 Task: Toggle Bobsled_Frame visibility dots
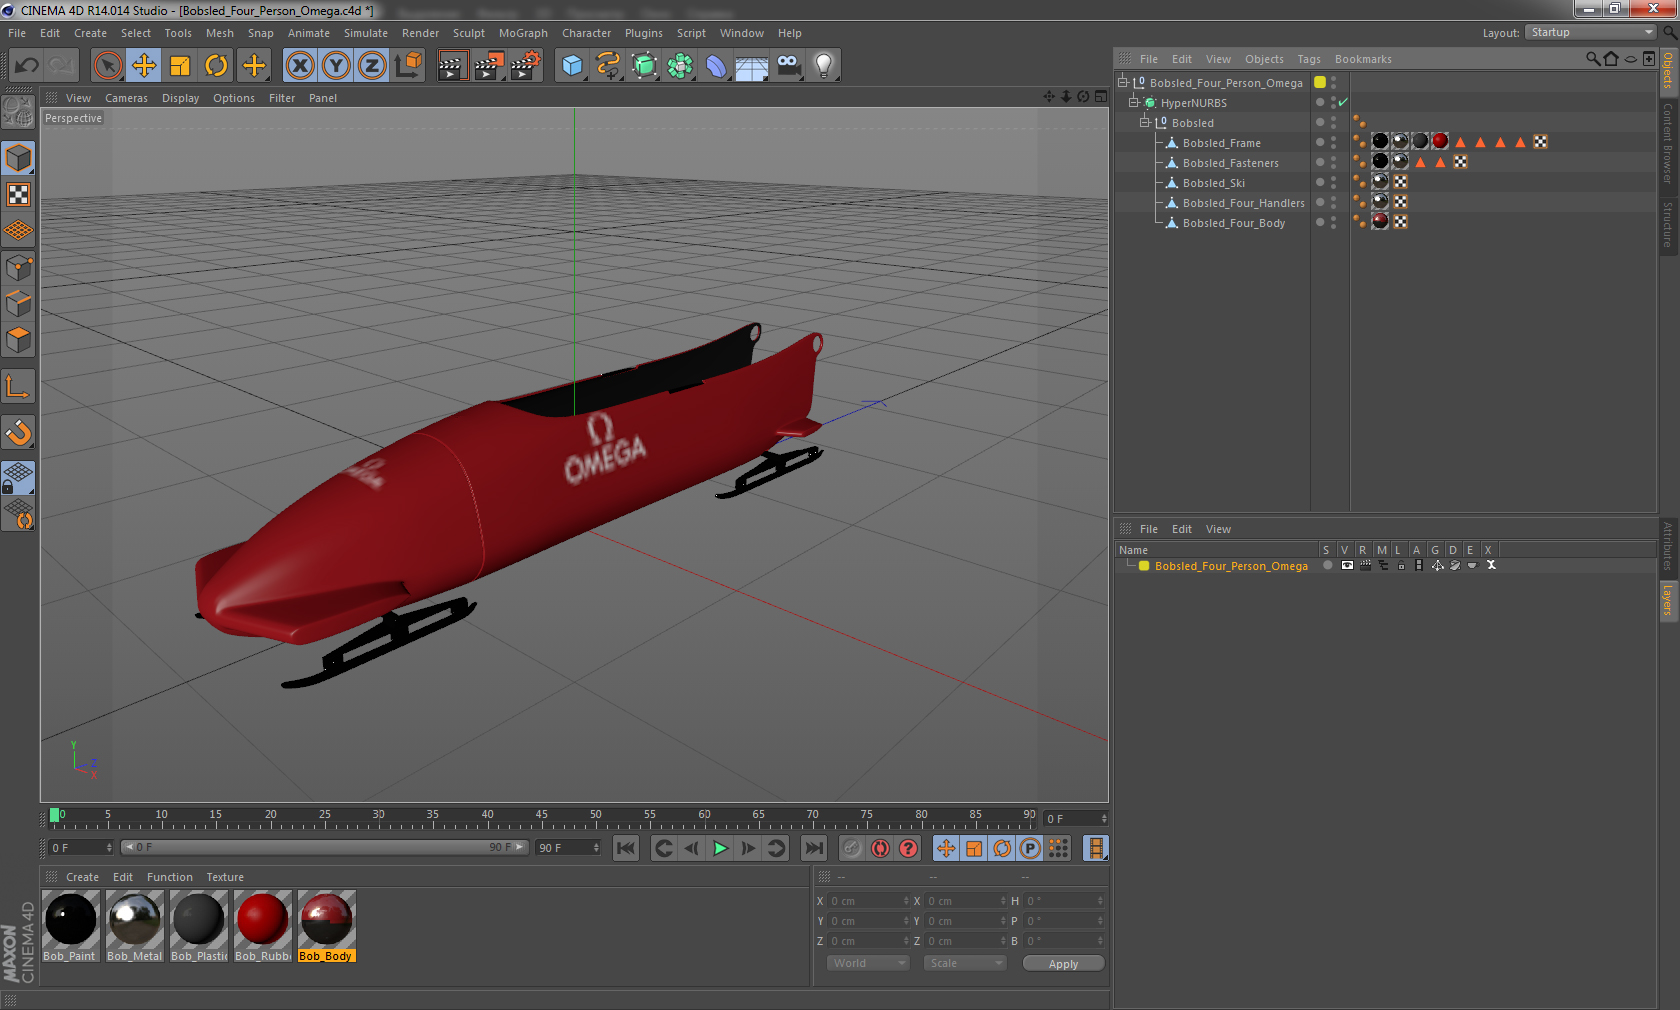(1333, 143)
